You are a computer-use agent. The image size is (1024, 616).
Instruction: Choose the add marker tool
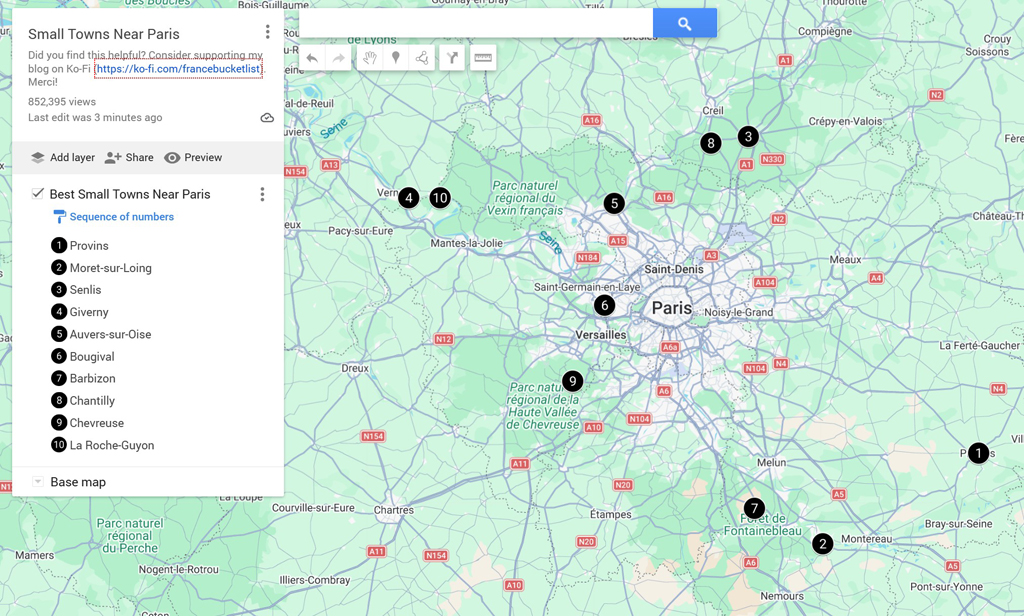pyautogui.click(x=396, y=58)
